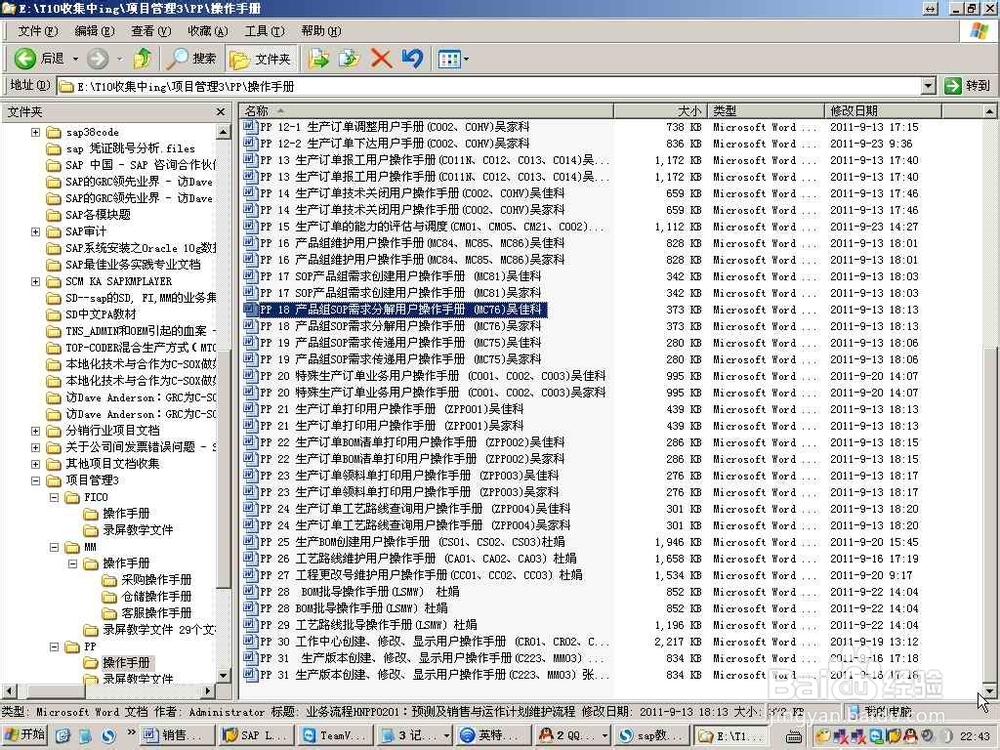The width and height of the screenshot is (1000, 750).
Task: Open the Forward button history dropdown arrow
Action: point(119,59)
